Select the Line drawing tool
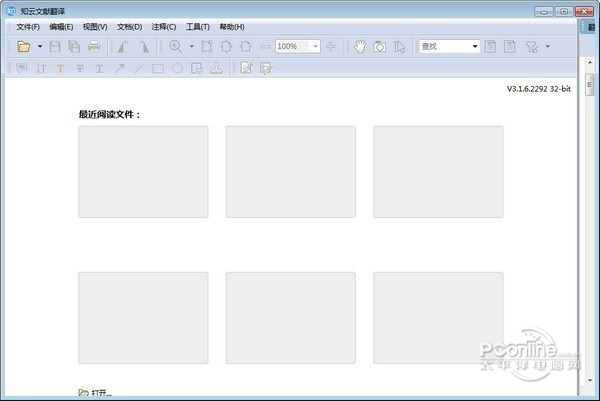 coord(139,68)
